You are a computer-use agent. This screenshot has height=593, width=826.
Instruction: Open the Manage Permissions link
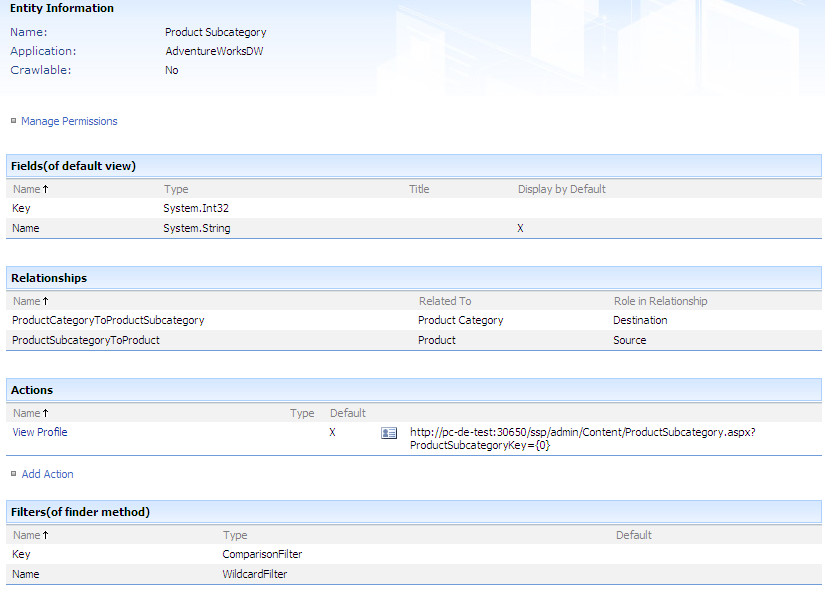(x=69, y=121)
